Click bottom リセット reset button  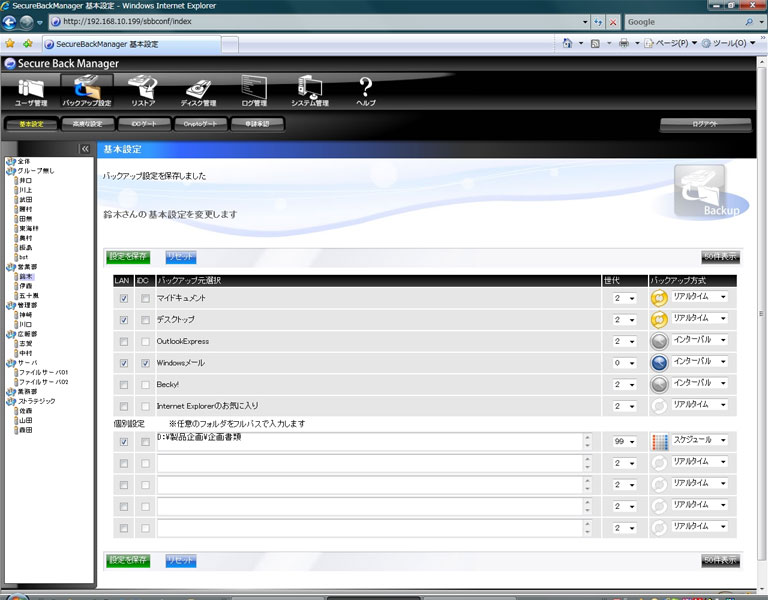tap(180, 560)
